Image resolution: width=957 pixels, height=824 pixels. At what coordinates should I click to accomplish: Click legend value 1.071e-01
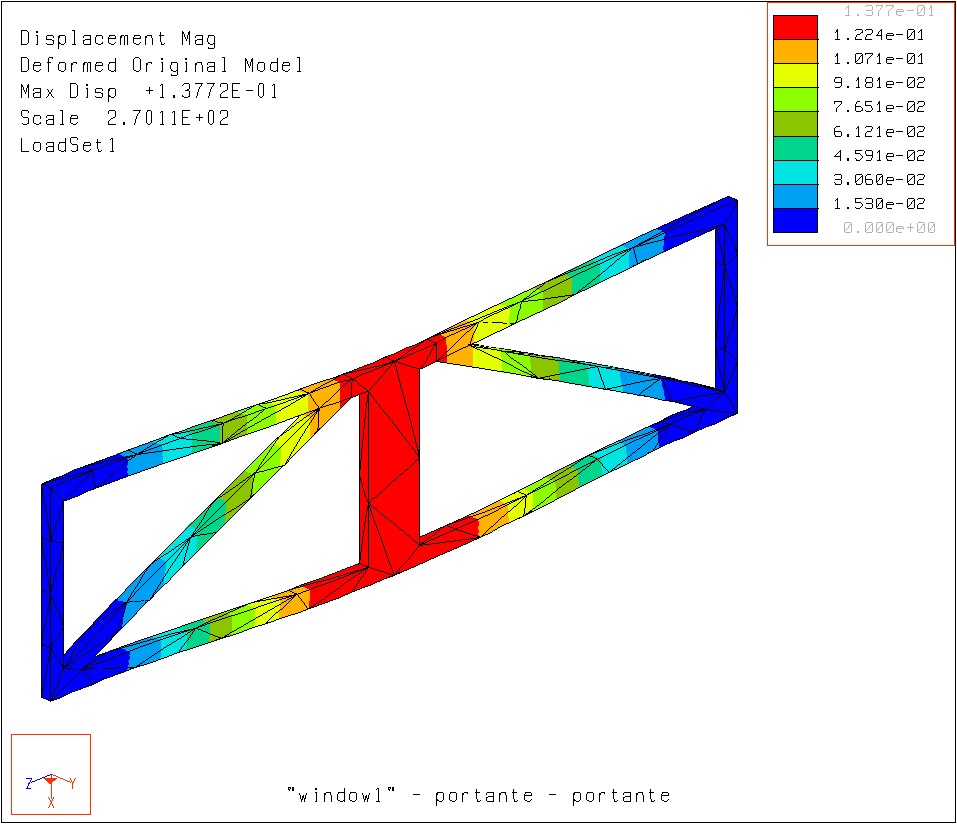[x=879, y=59]
